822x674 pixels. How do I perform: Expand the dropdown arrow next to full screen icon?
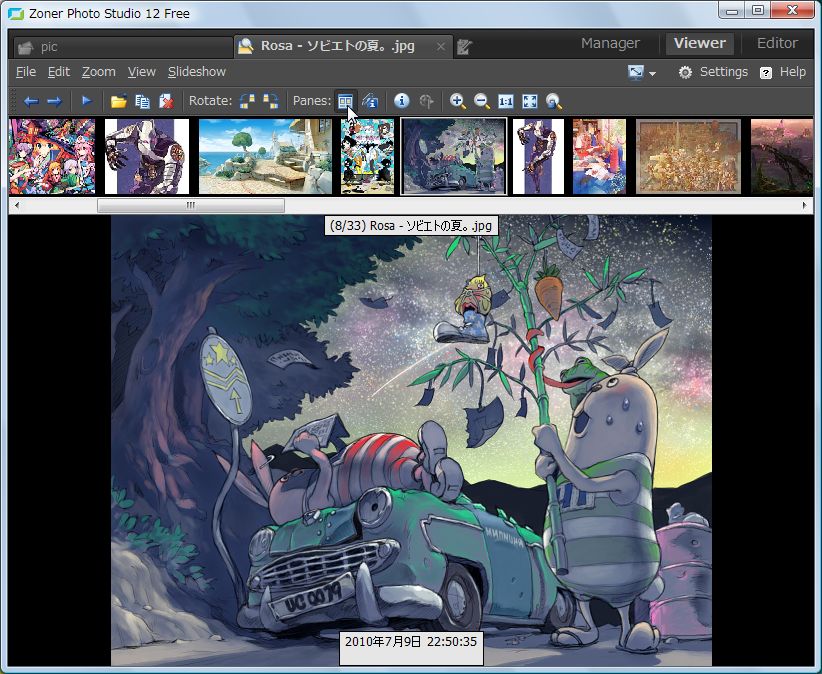(x=652, y=73)
